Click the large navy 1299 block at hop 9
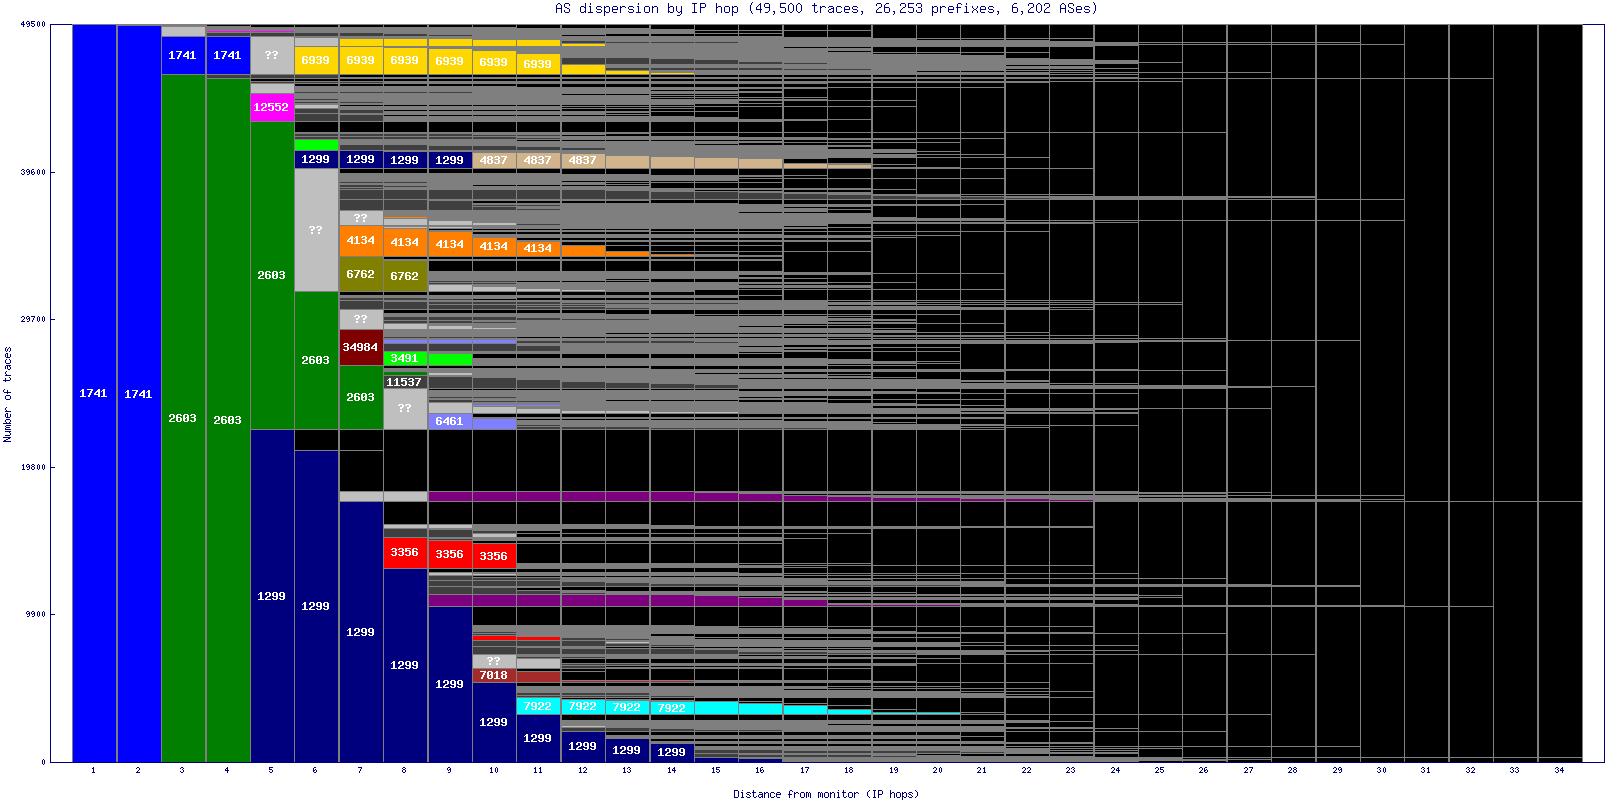The width and height of the screenshot is (1605, 800). 450,684
